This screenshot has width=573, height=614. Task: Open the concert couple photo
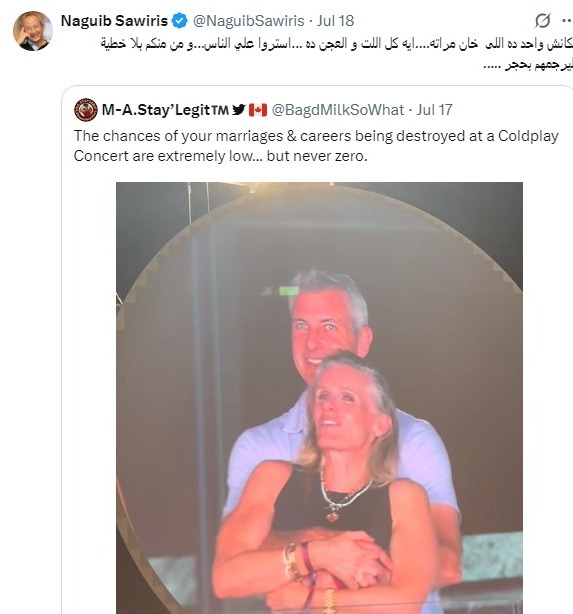click(x=319, y=398)
